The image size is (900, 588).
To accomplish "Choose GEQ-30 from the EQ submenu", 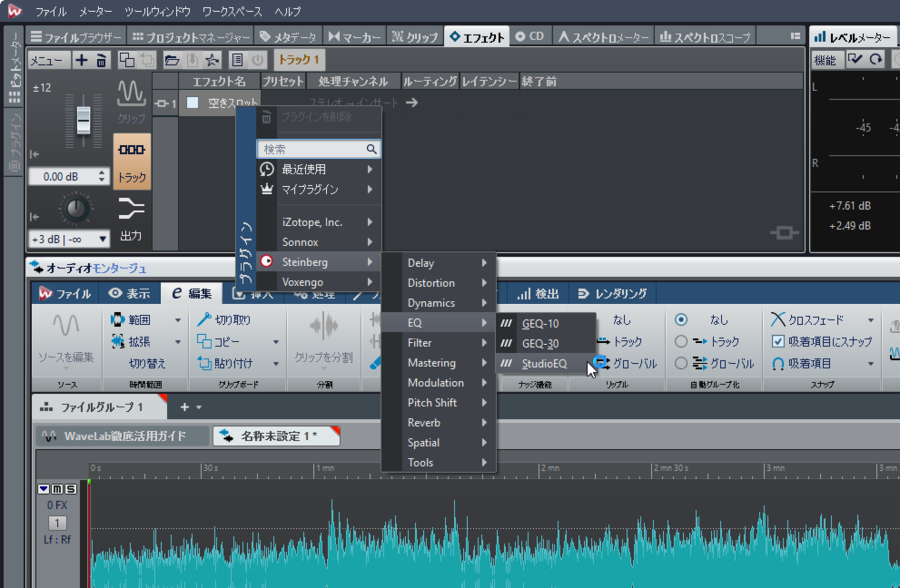I will 545,343.
